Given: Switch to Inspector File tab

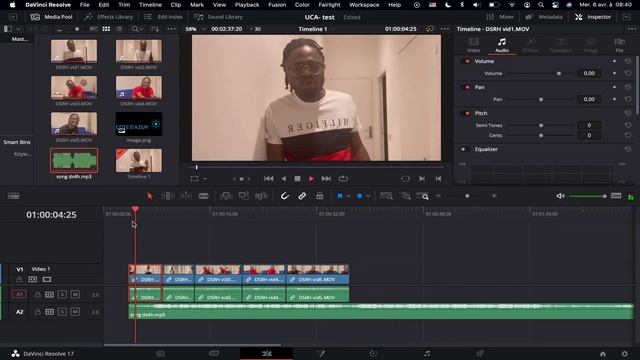Looking at the screenshot, I should (620, 45).
